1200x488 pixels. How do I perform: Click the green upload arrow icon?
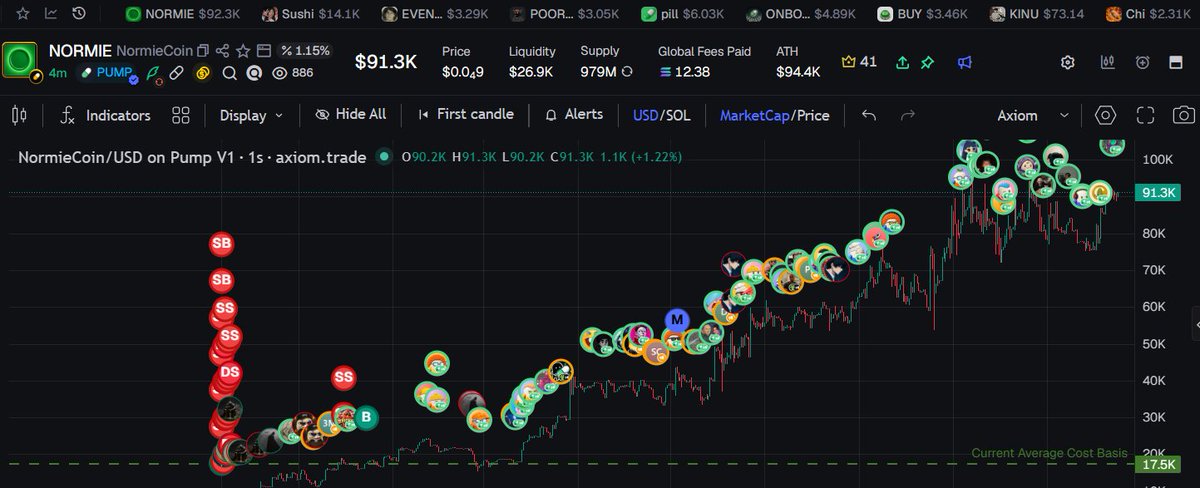(903, 62)
